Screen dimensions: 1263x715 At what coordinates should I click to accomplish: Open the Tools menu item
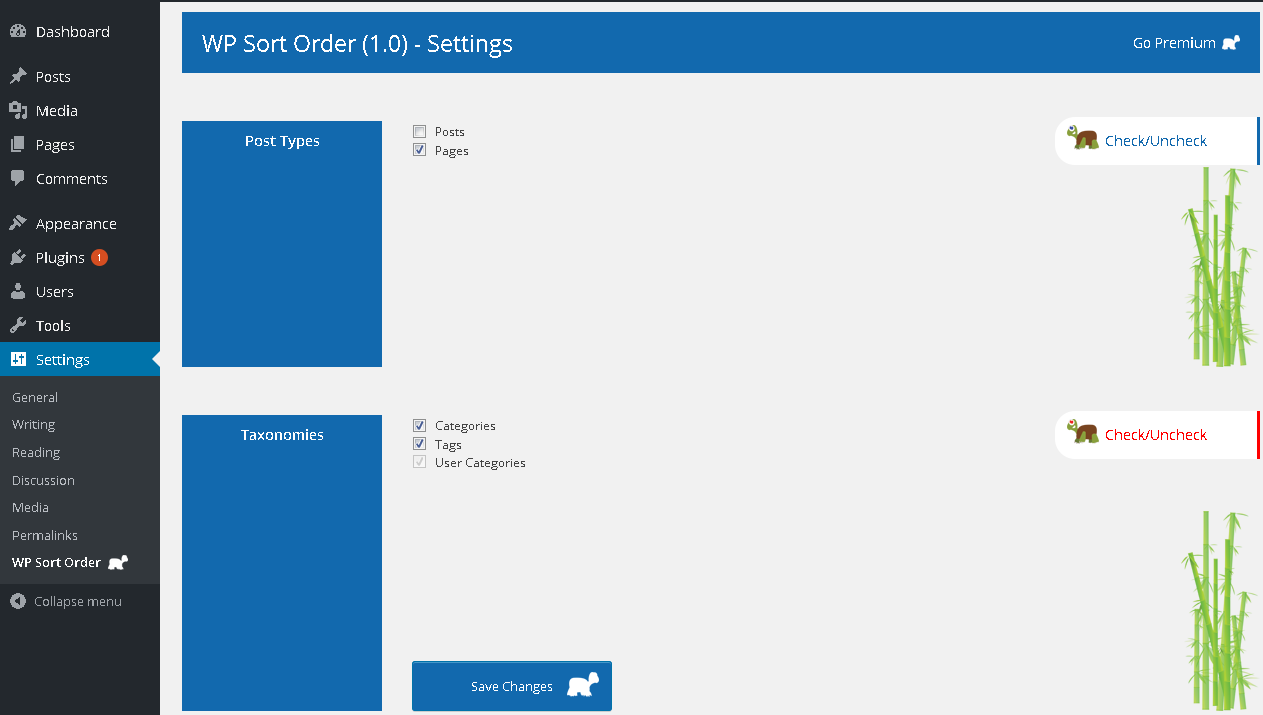pyautogui.click(x=80, y=325)
